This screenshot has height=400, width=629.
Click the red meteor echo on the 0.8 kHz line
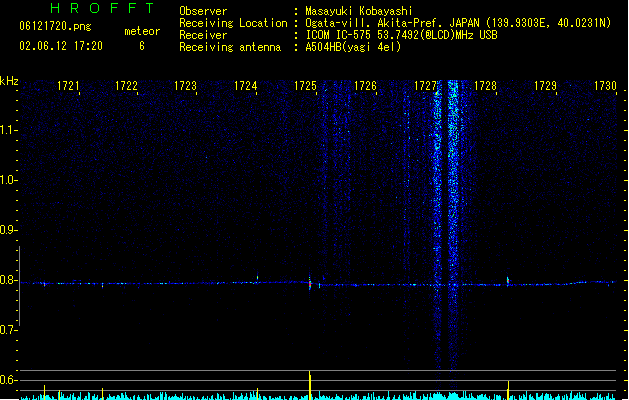pos(310,284)
